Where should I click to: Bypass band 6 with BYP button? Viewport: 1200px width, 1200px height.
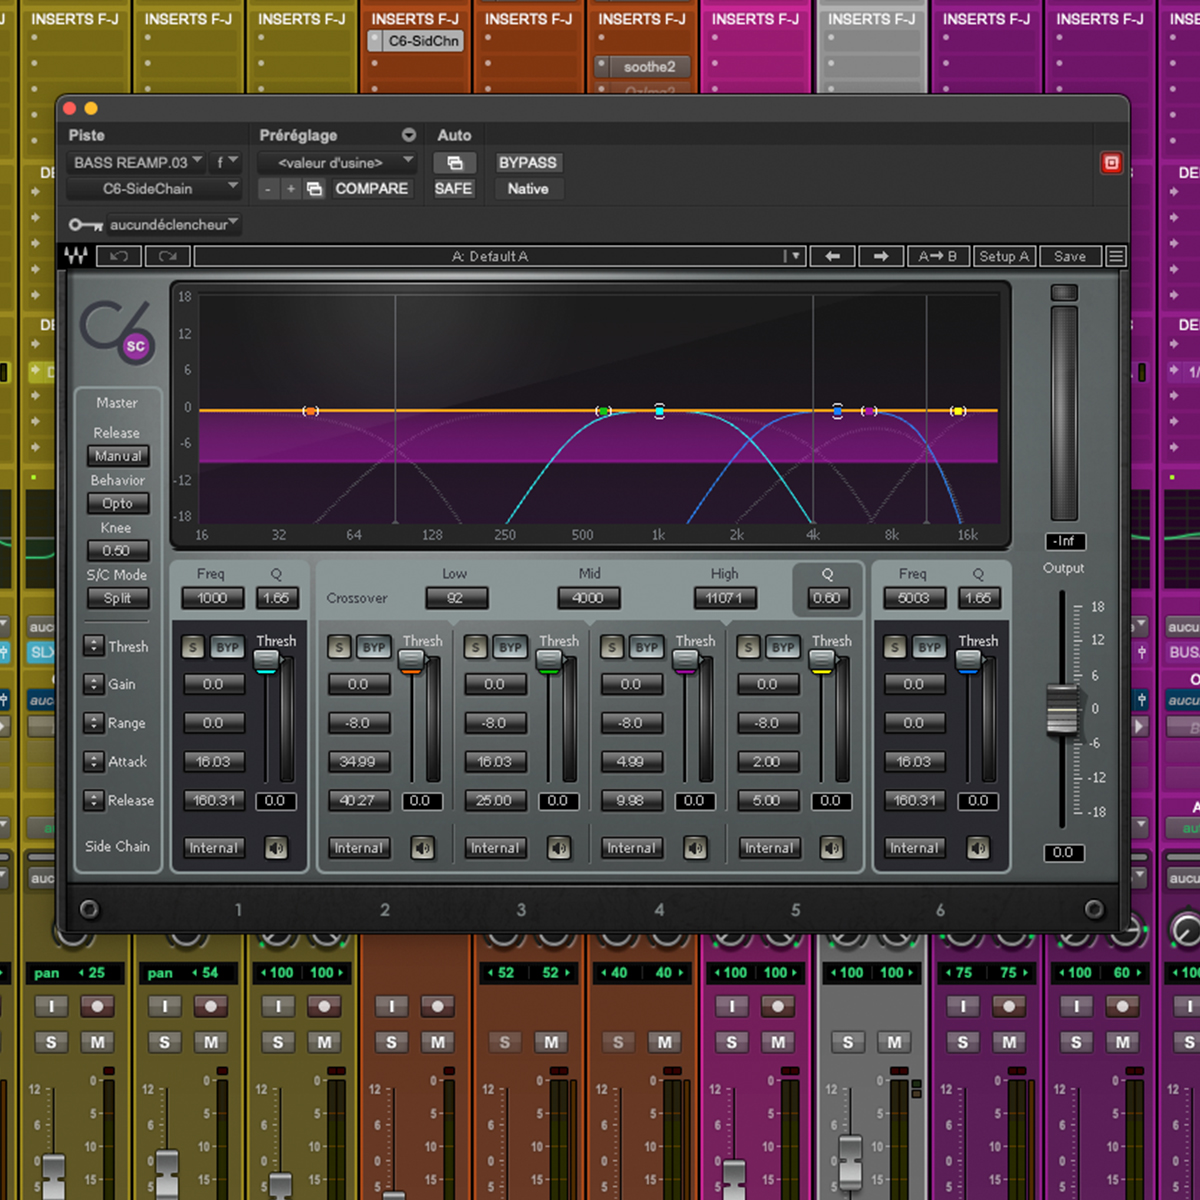point(930,648)
